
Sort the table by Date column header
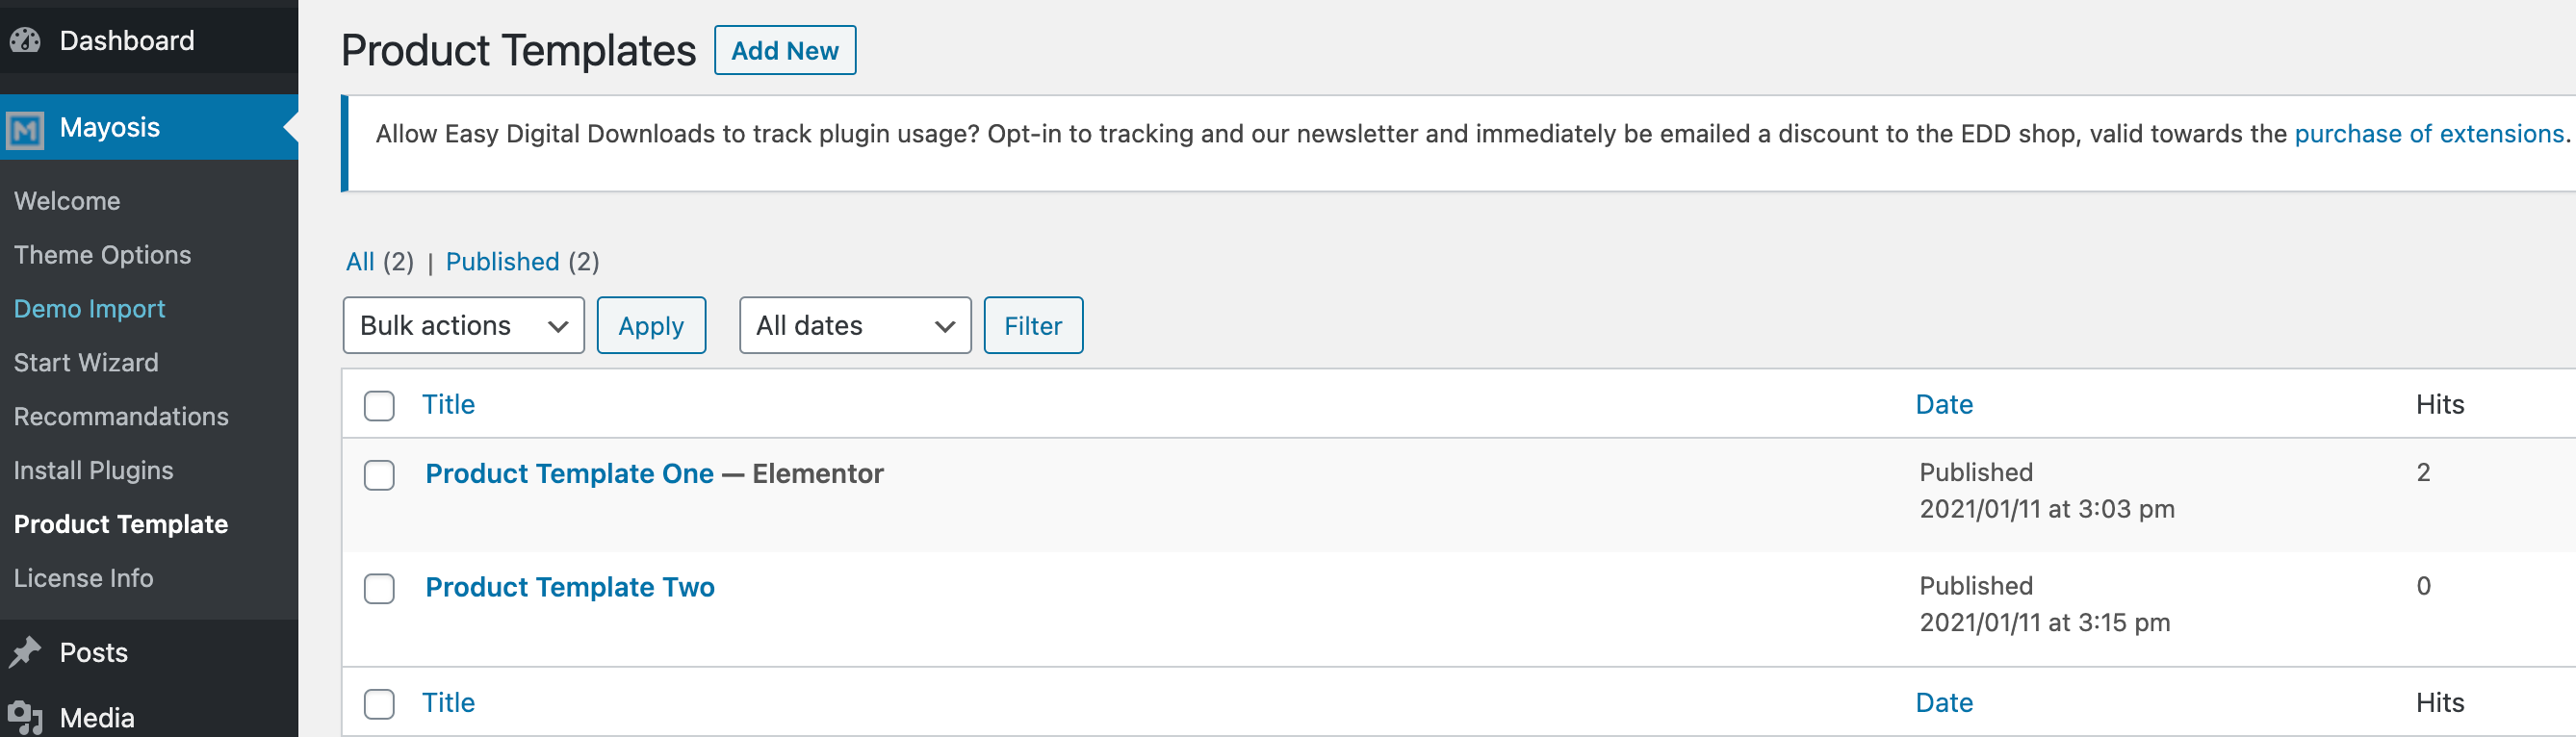1944,404
